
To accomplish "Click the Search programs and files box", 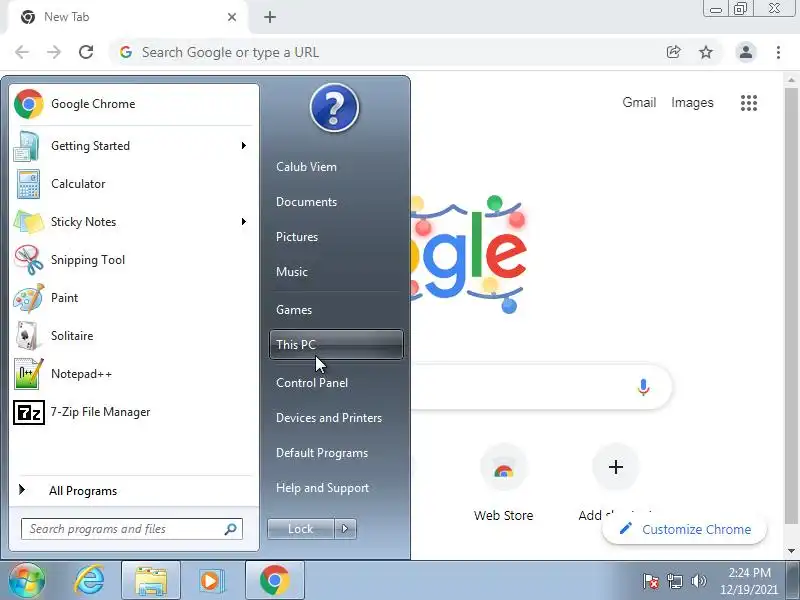I will 132,529.
